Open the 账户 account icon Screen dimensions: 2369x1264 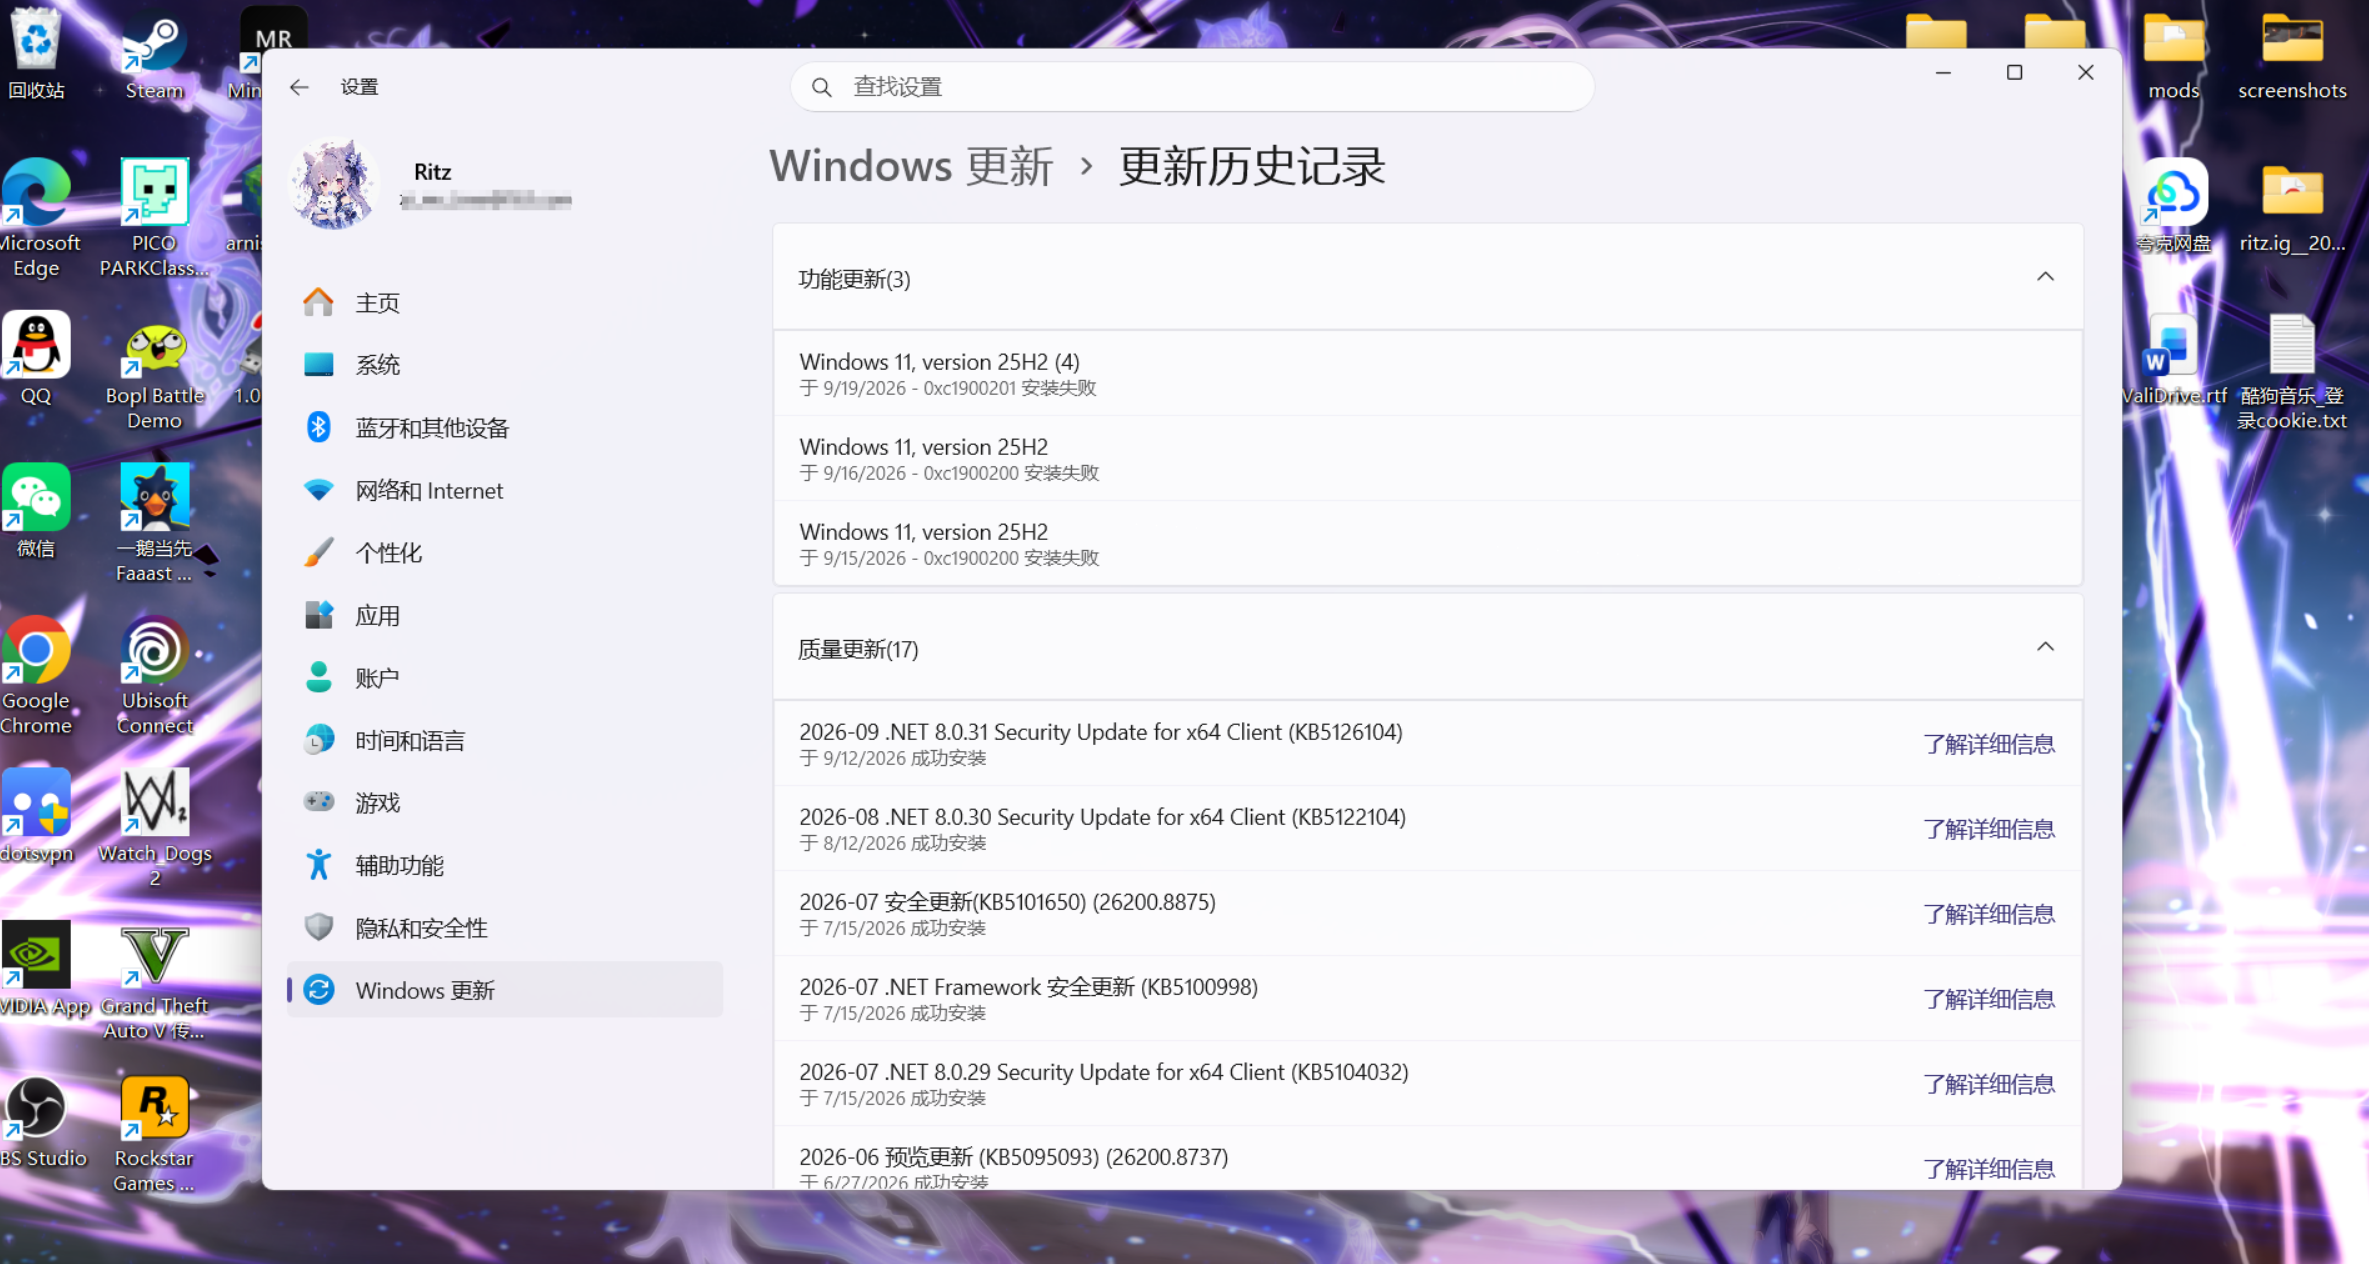[x=318, y=677]
